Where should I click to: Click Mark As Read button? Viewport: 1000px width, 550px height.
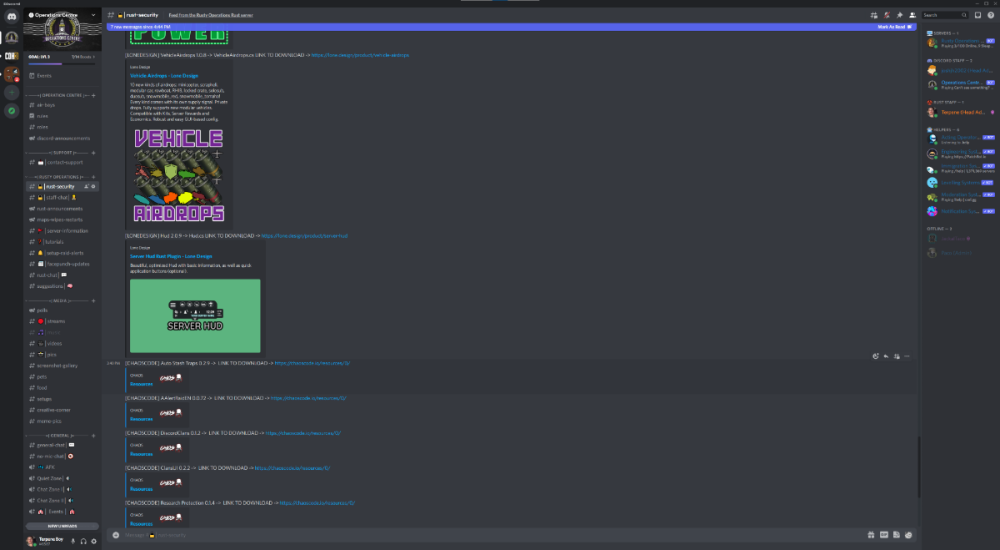point(894,27)
